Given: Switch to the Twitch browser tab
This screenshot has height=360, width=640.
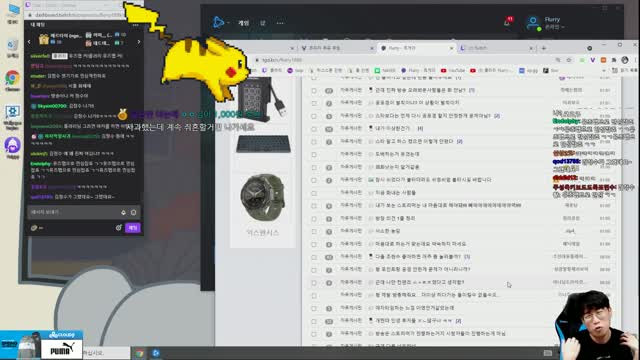Looking at the screenshot, I should coord(496,48).
